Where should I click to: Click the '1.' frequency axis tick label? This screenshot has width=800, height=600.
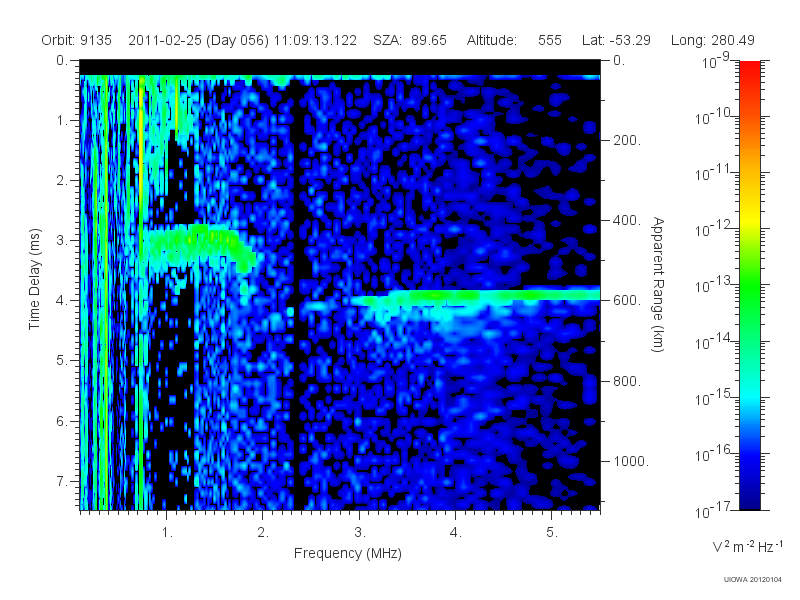click(167, 533)
